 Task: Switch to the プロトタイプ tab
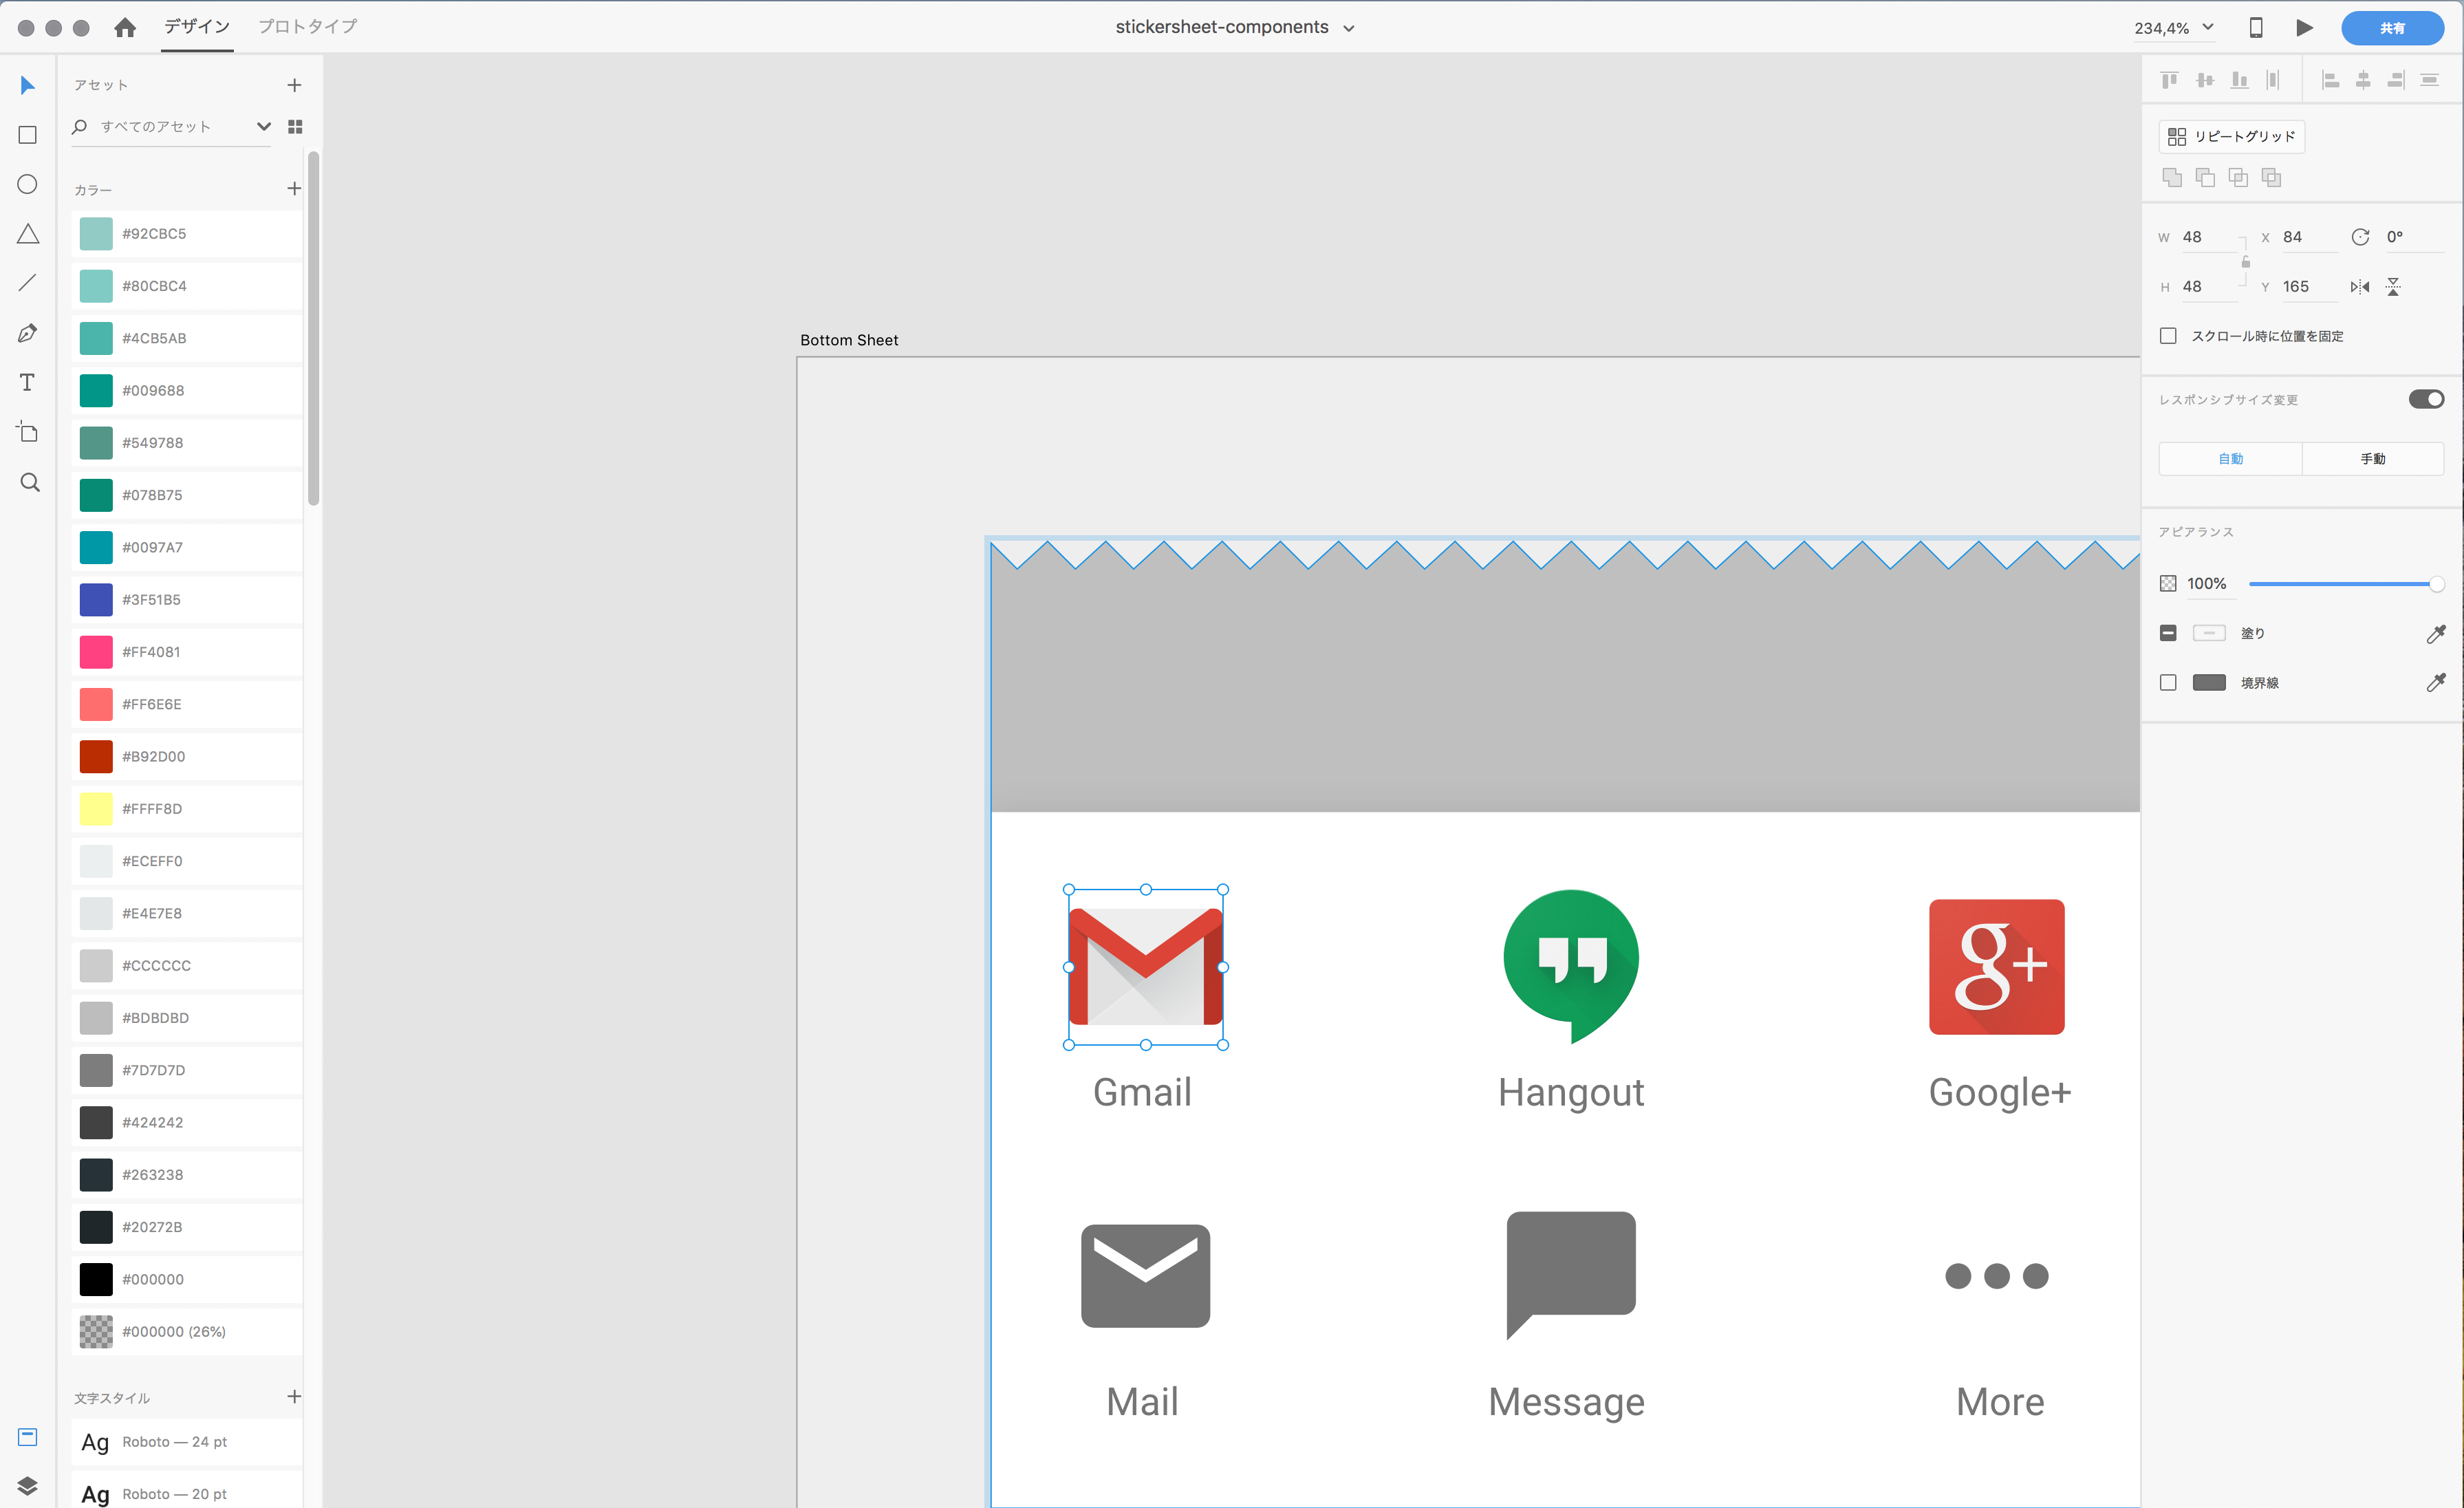[x=307, y=27]
